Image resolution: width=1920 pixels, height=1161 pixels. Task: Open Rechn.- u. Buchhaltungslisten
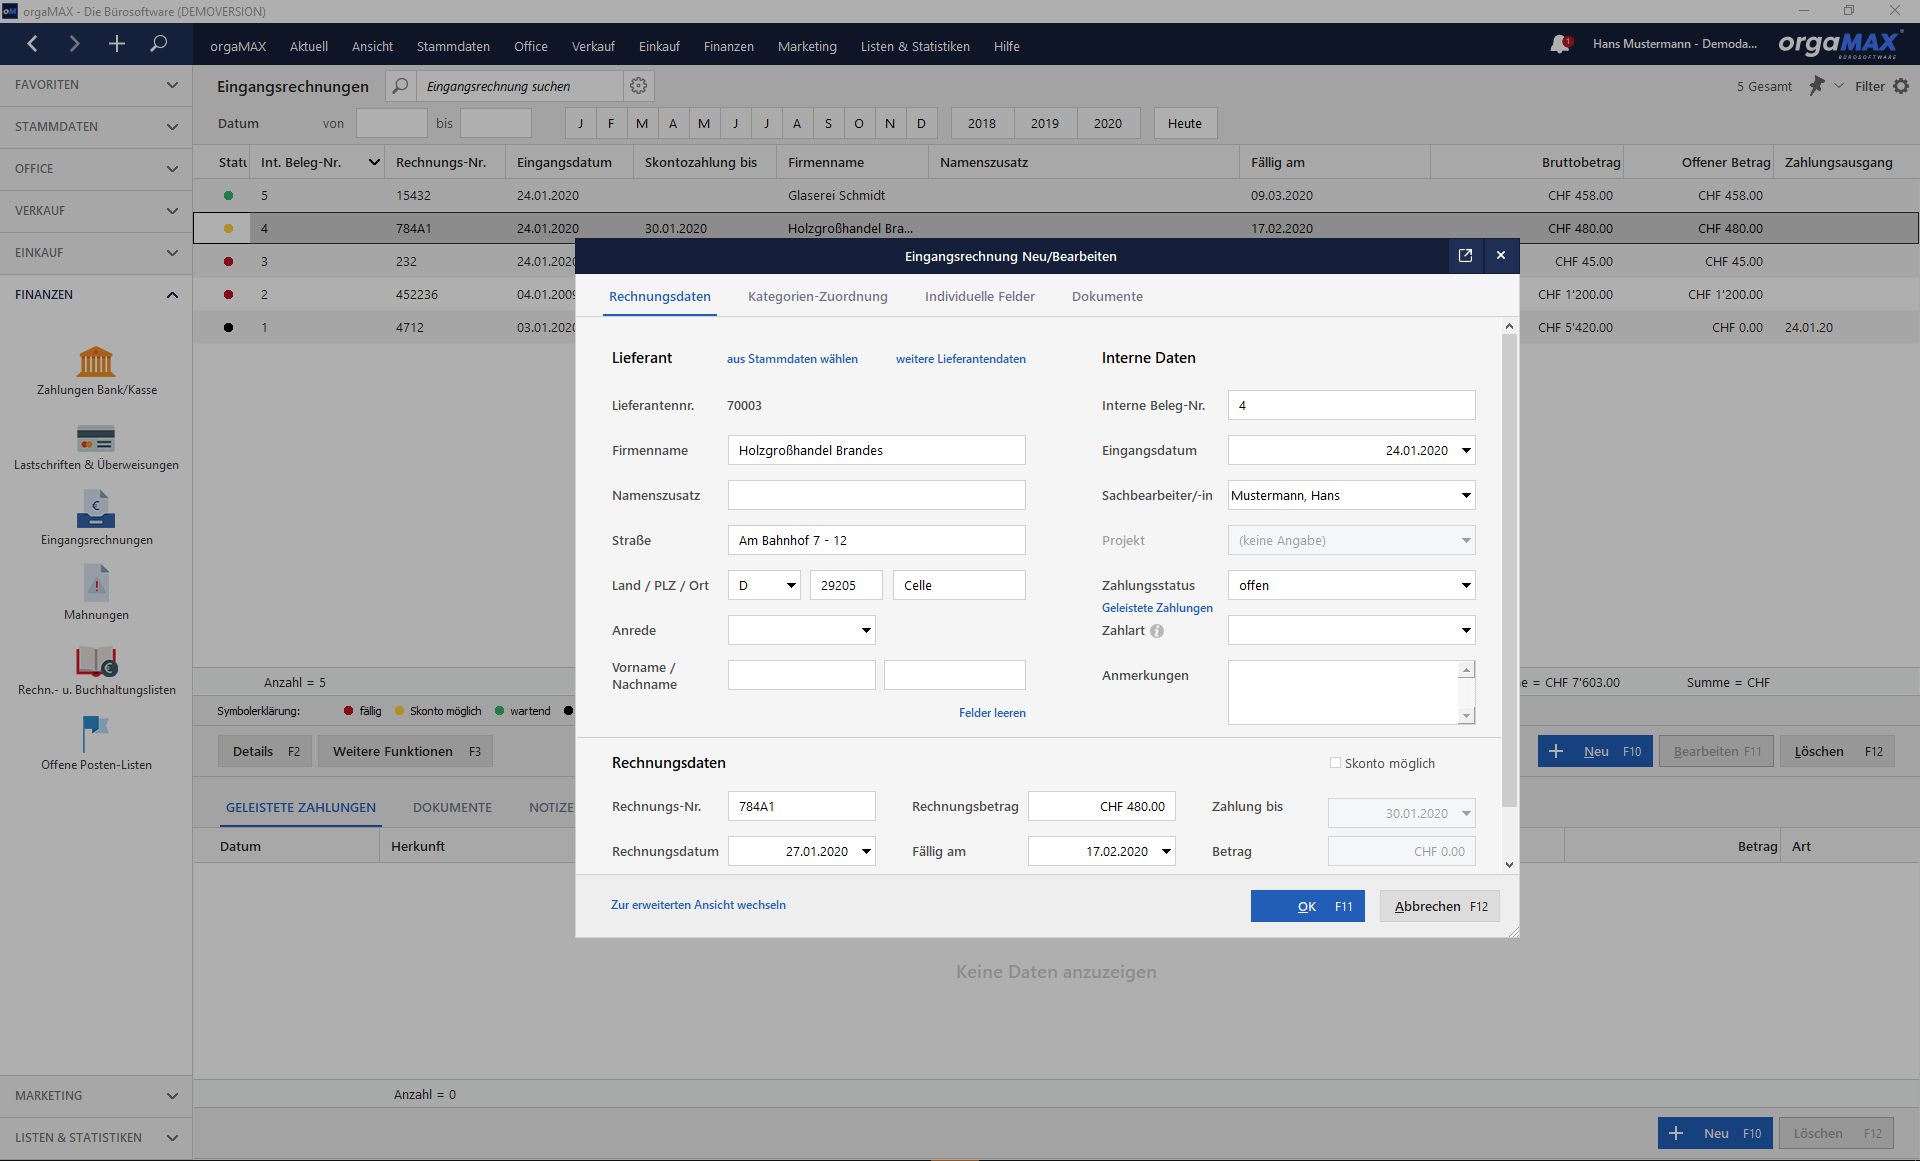(96, 671)
